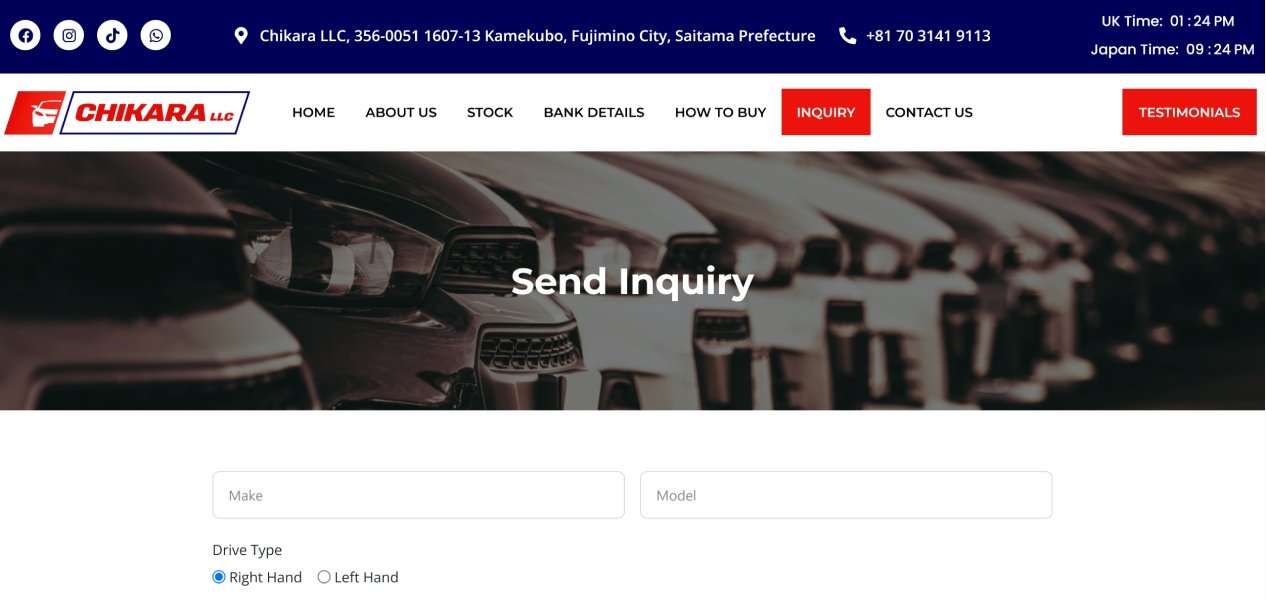The width and height of the screenshot is (1266, 600).
Task: Click the Testimonials button
Action: (x=1189, y=112)
